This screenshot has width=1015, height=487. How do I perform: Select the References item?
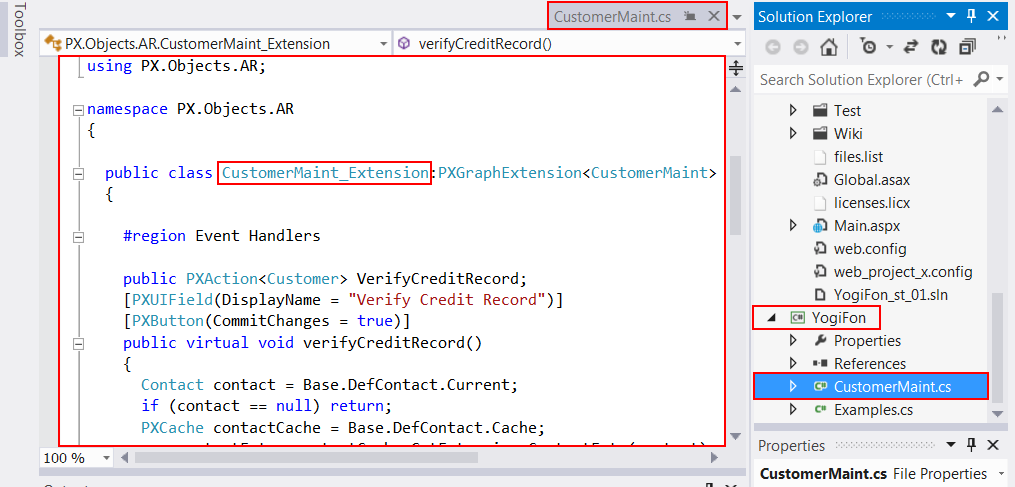(869, 364)
